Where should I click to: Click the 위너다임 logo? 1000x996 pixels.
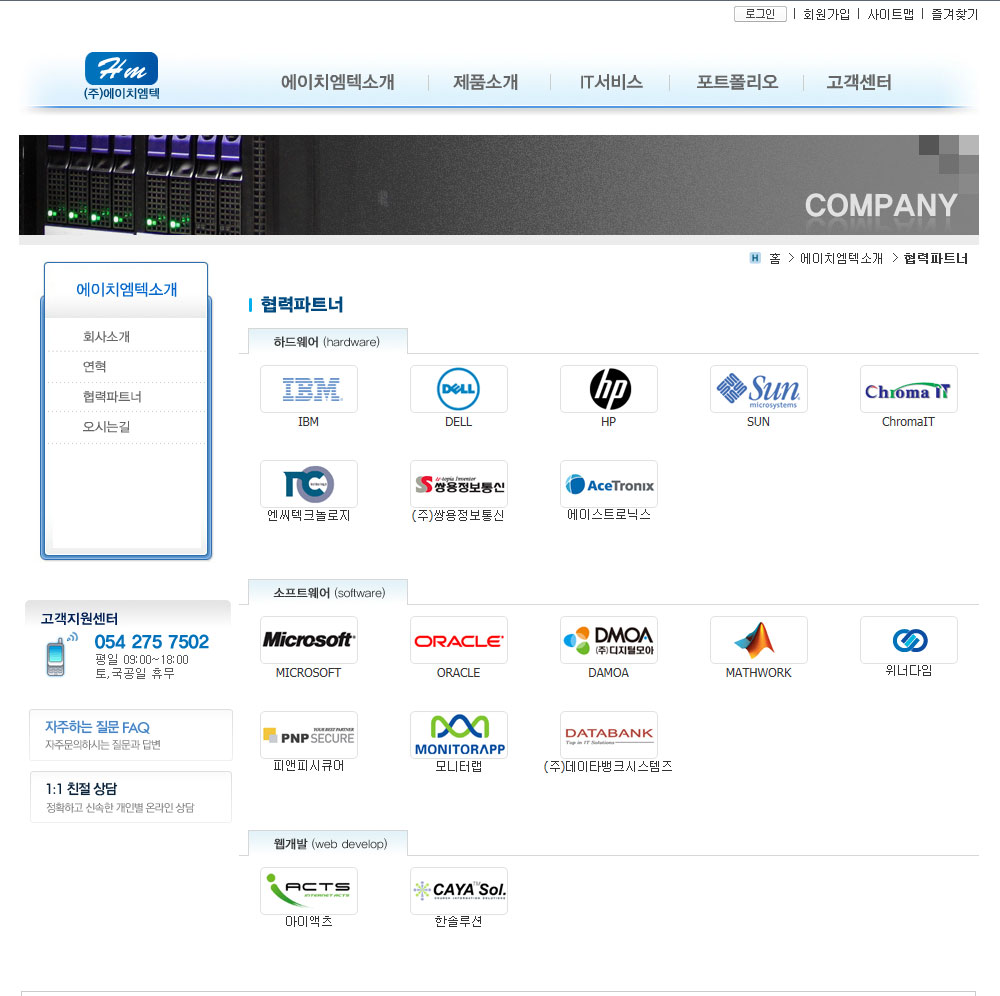908,640
